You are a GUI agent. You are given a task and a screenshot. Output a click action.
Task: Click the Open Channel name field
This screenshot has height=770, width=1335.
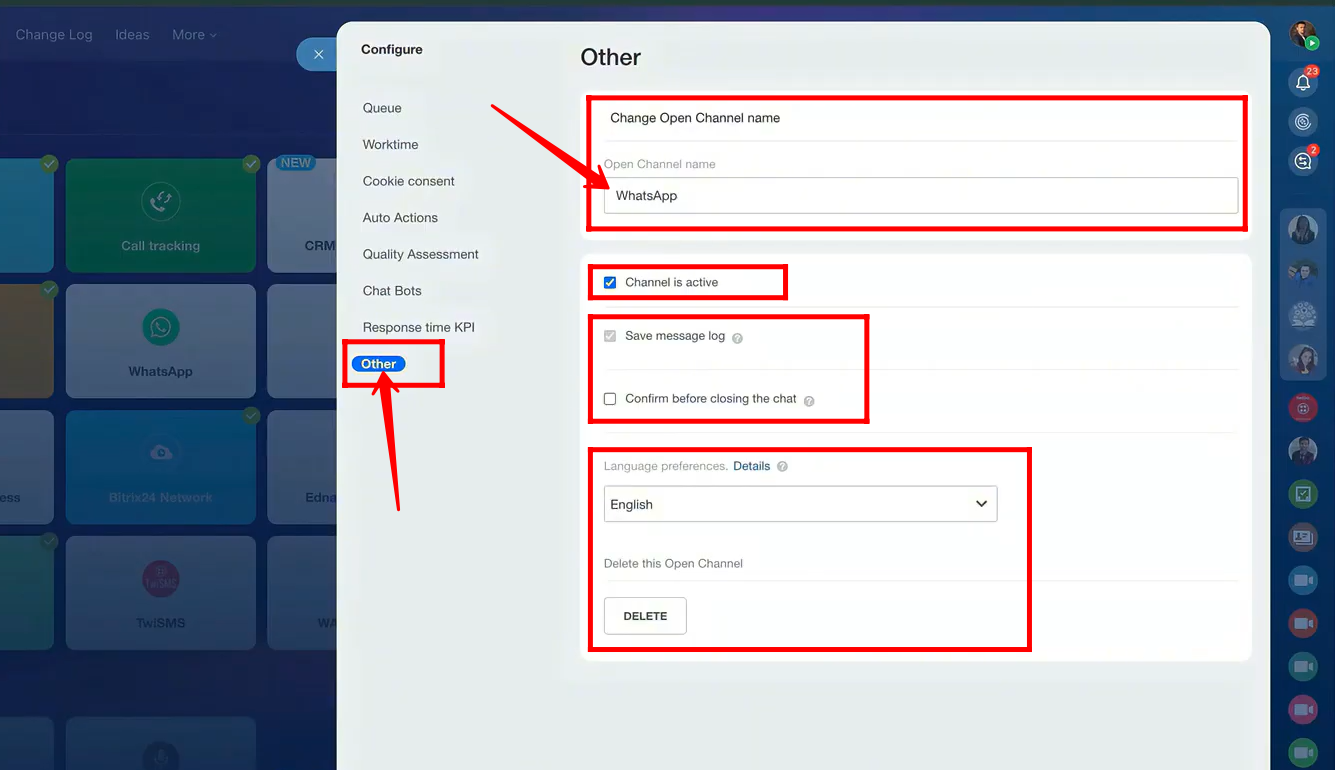[920, 196]
